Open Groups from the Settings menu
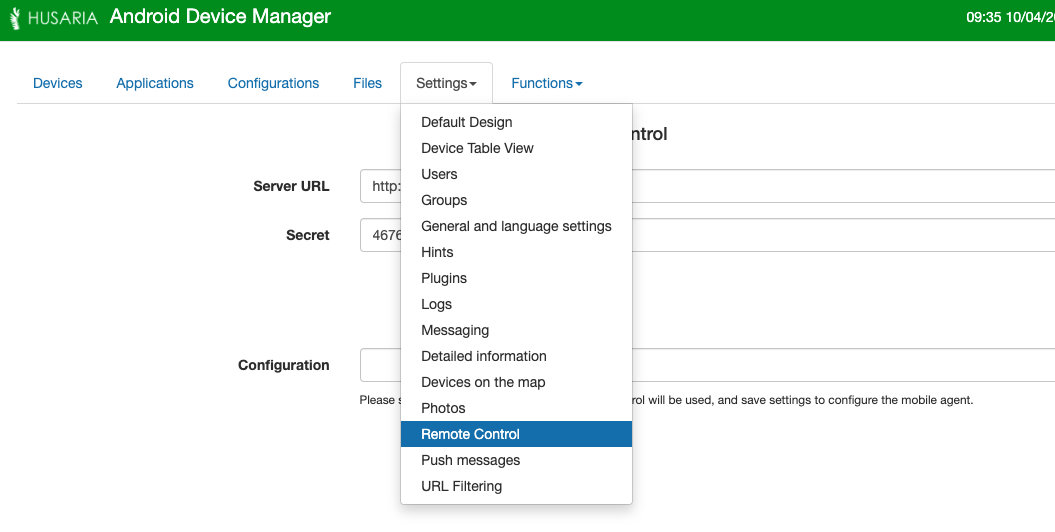 [516, 200]
